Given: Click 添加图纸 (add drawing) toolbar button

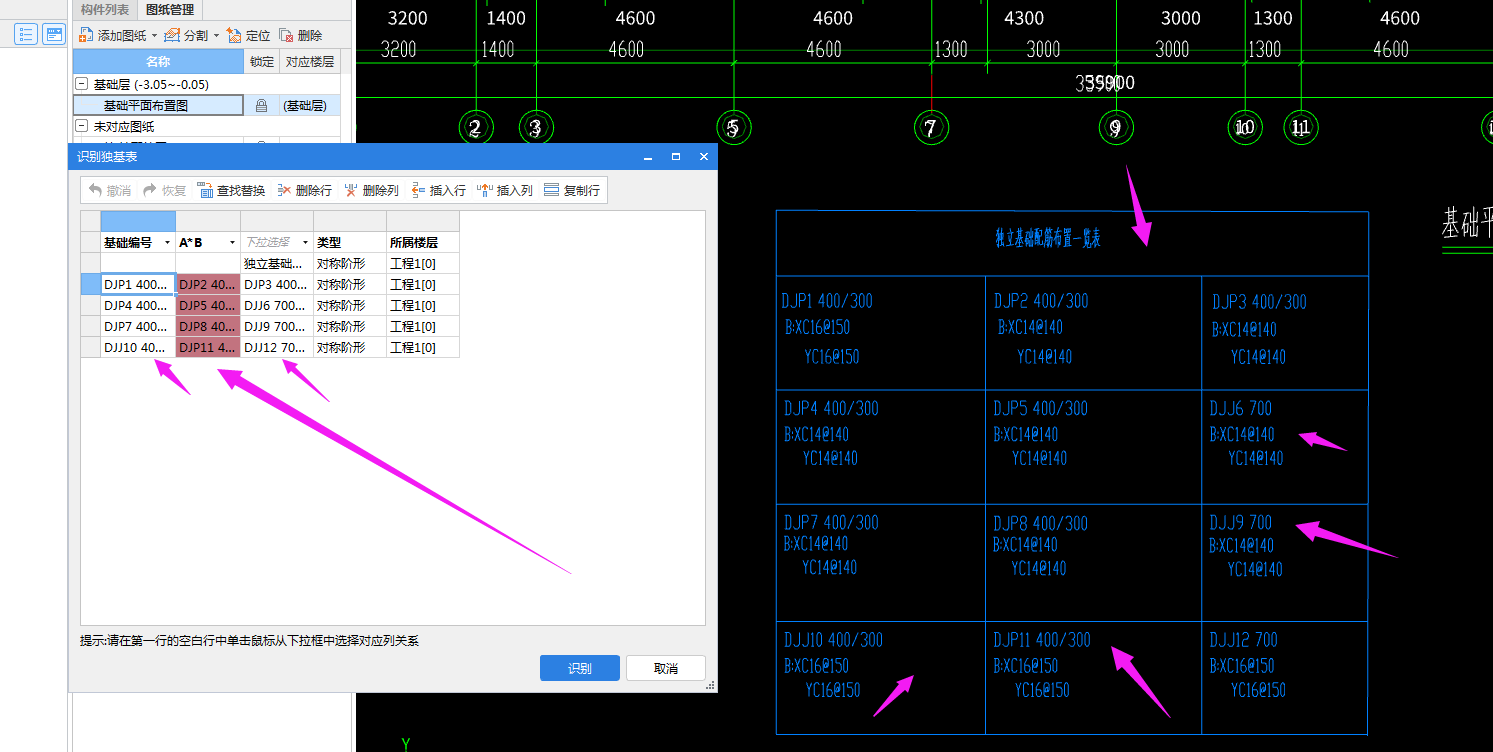Looking at the screenshot, I should 113,35.
